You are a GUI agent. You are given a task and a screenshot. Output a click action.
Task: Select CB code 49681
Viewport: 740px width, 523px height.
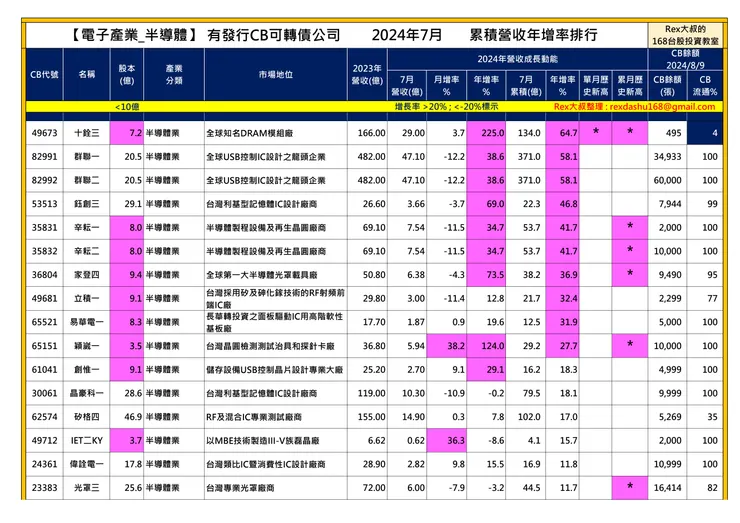point(44,298)
